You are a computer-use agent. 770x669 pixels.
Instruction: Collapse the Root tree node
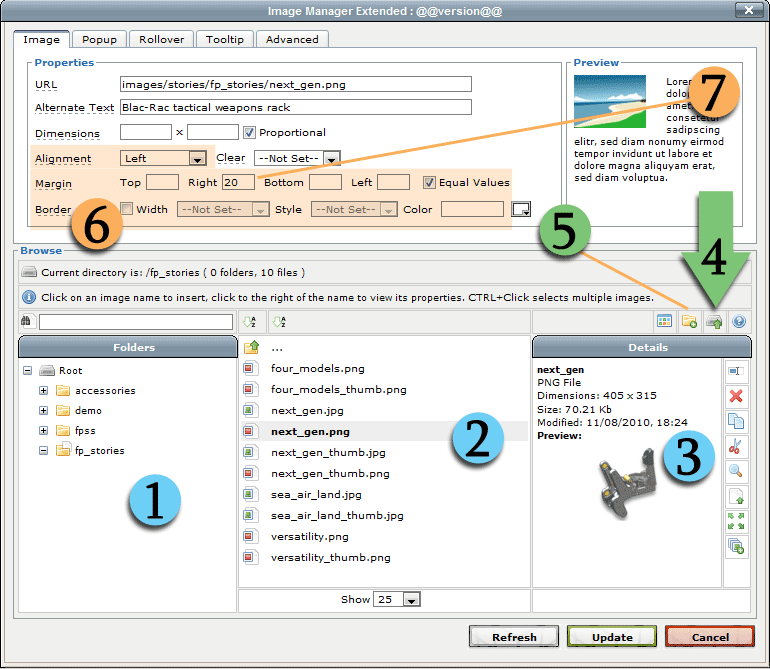[28, 370]
